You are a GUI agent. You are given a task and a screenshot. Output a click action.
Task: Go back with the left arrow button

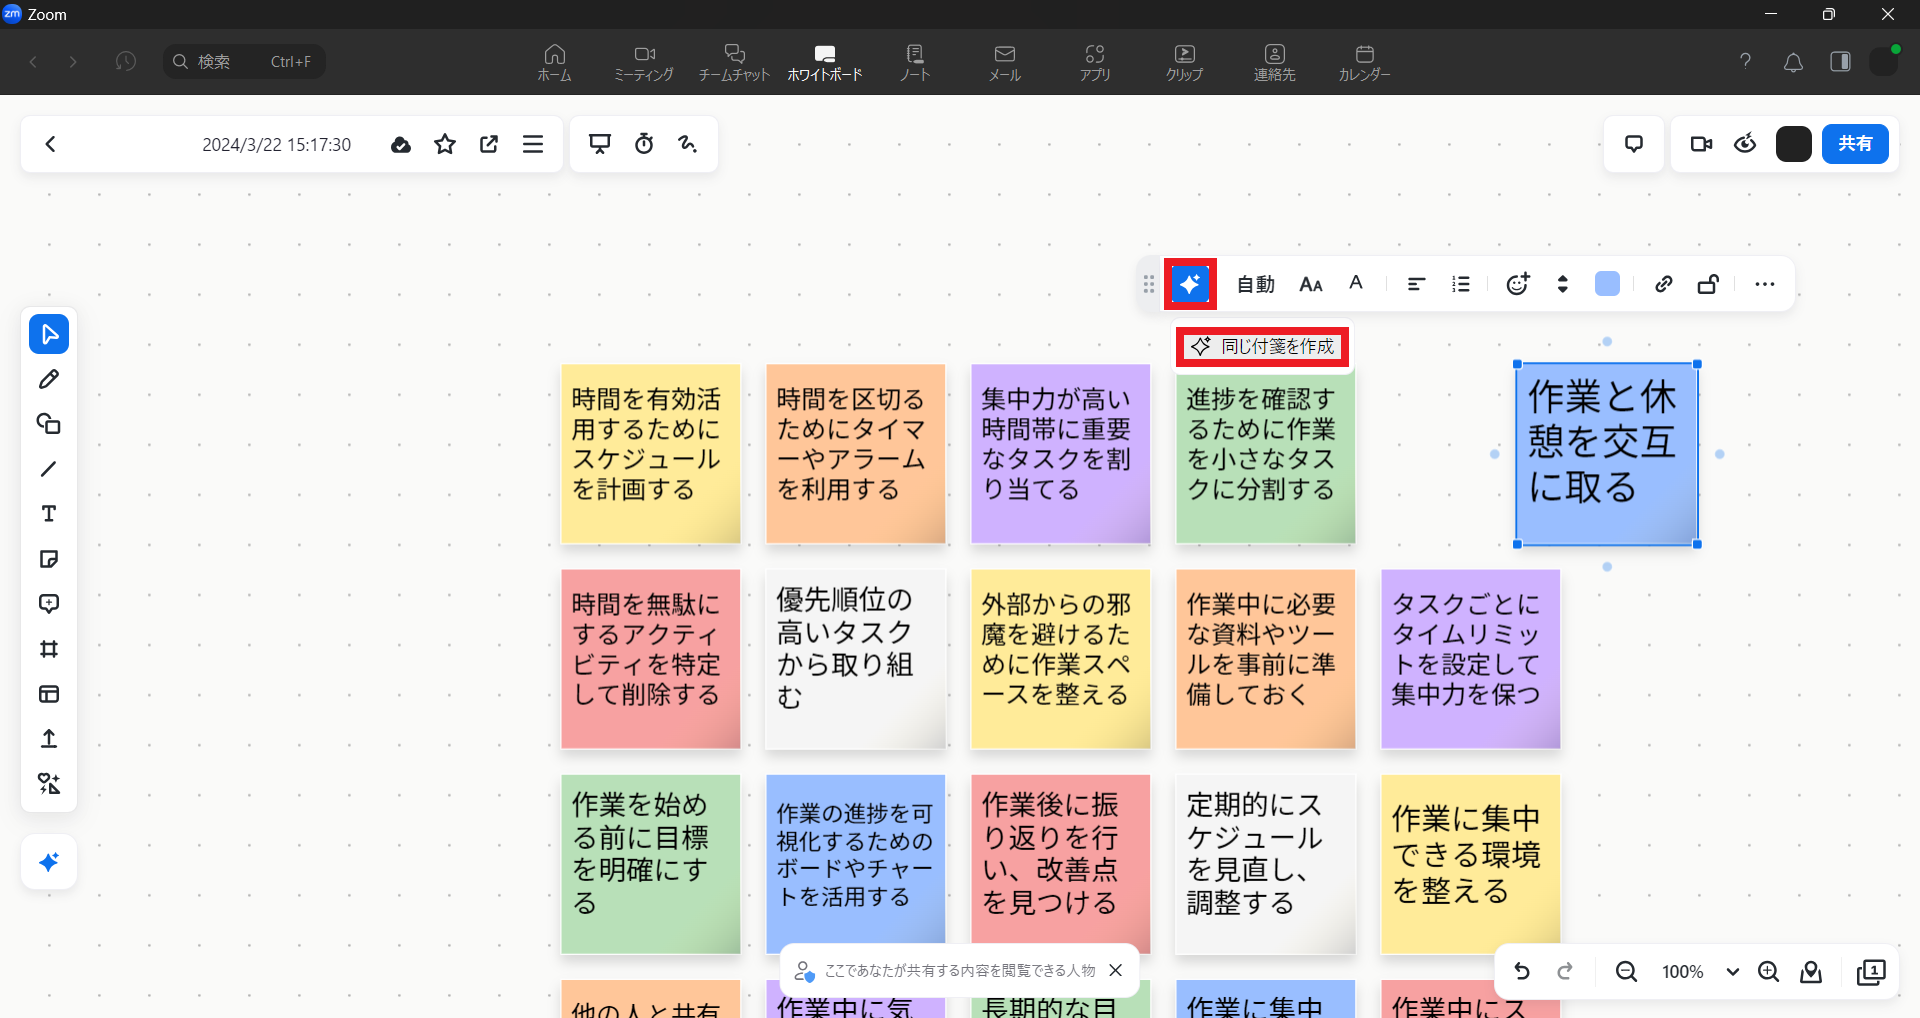tap(50, 144)
